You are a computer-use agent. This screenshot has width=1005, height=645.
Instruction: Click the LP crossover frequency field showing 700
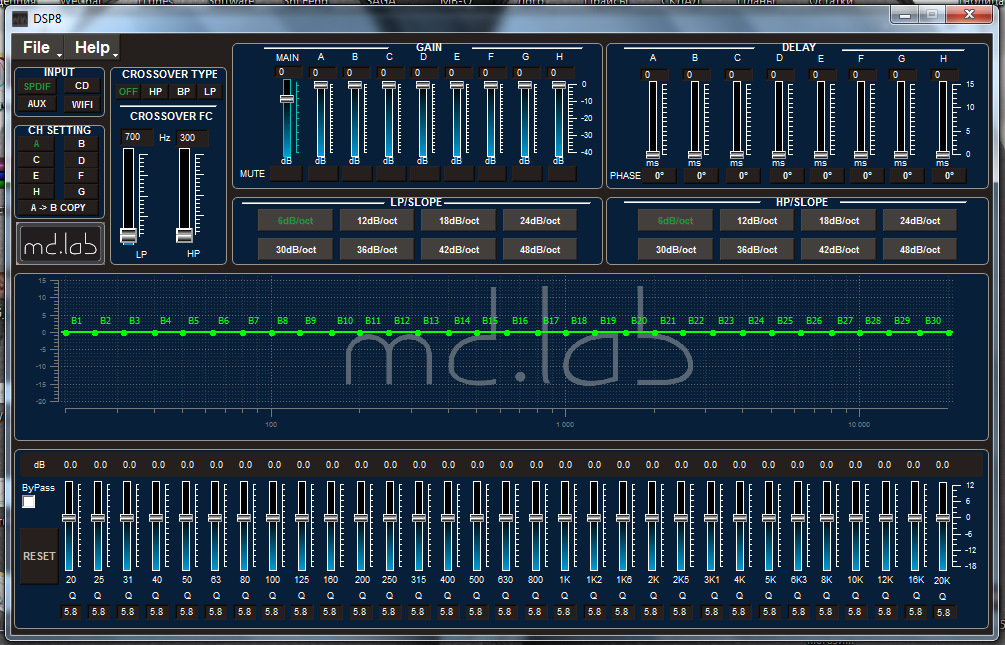pyautogui.click(x=137, y=137)
